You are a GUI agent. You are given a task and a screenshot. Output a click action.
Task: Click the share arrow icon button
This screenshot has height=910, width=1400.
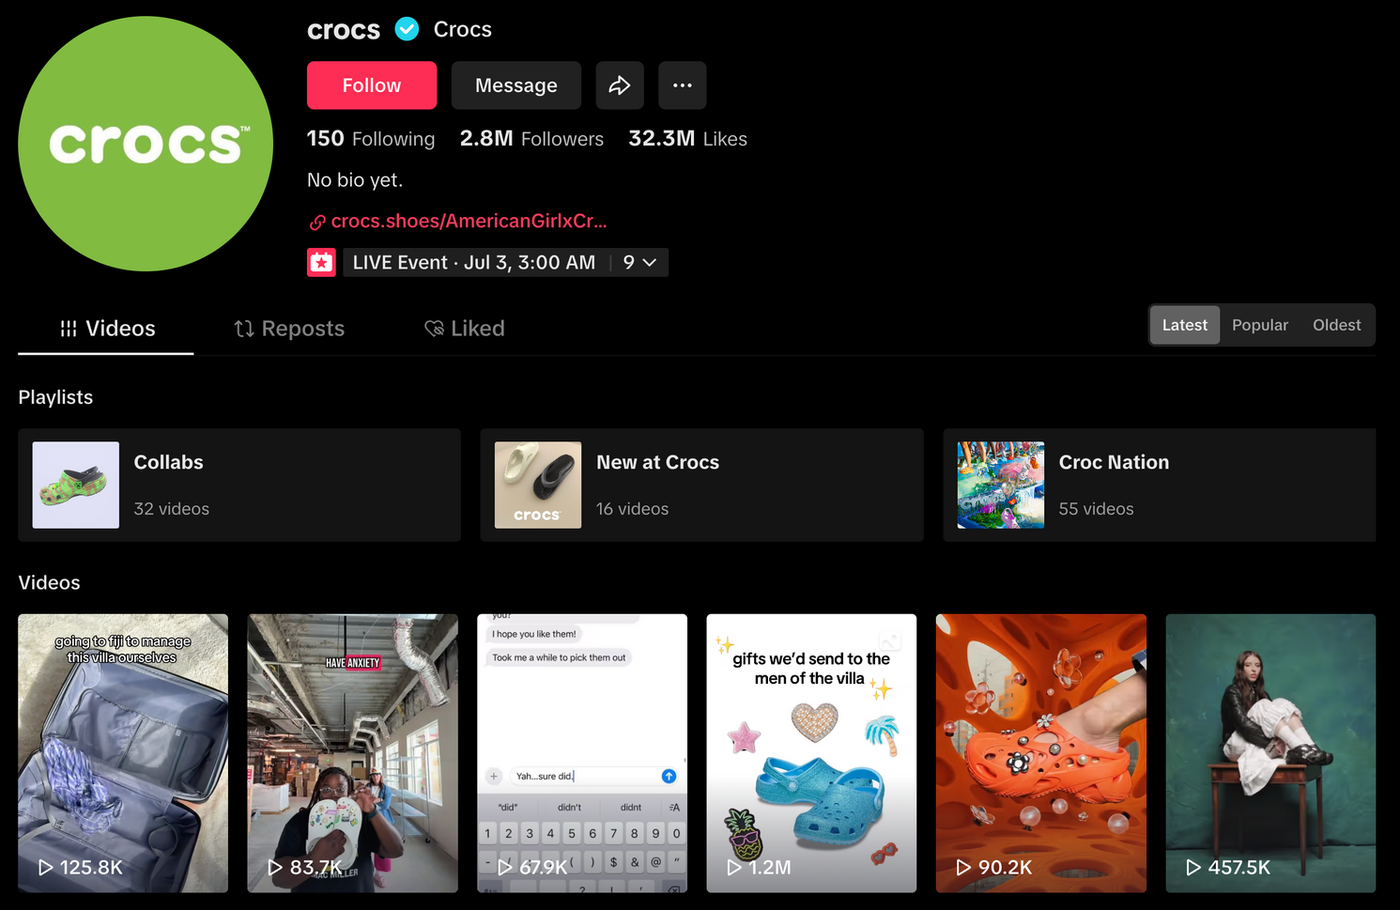coord(620,85)
